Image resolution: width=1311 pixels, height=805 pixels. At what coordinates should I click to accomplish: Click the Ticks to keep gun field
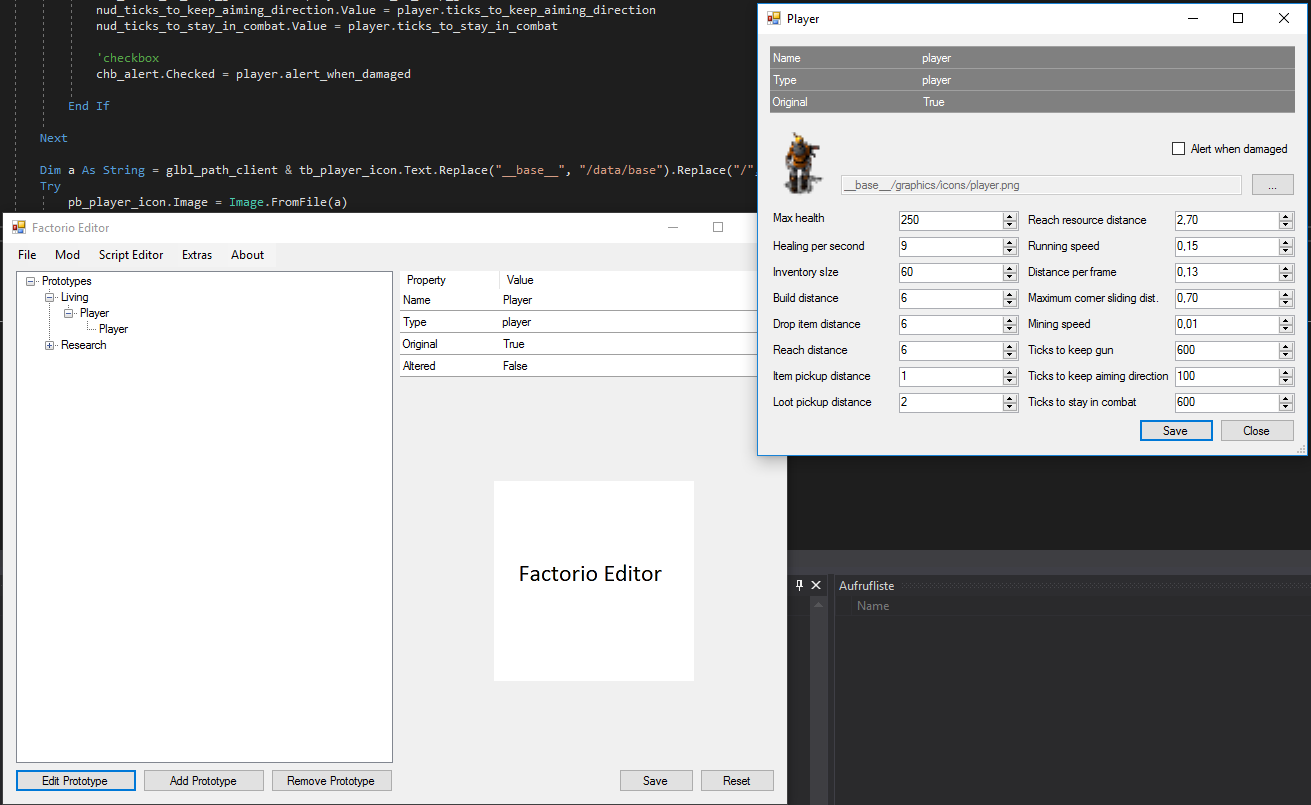(x=1226, y=350)
